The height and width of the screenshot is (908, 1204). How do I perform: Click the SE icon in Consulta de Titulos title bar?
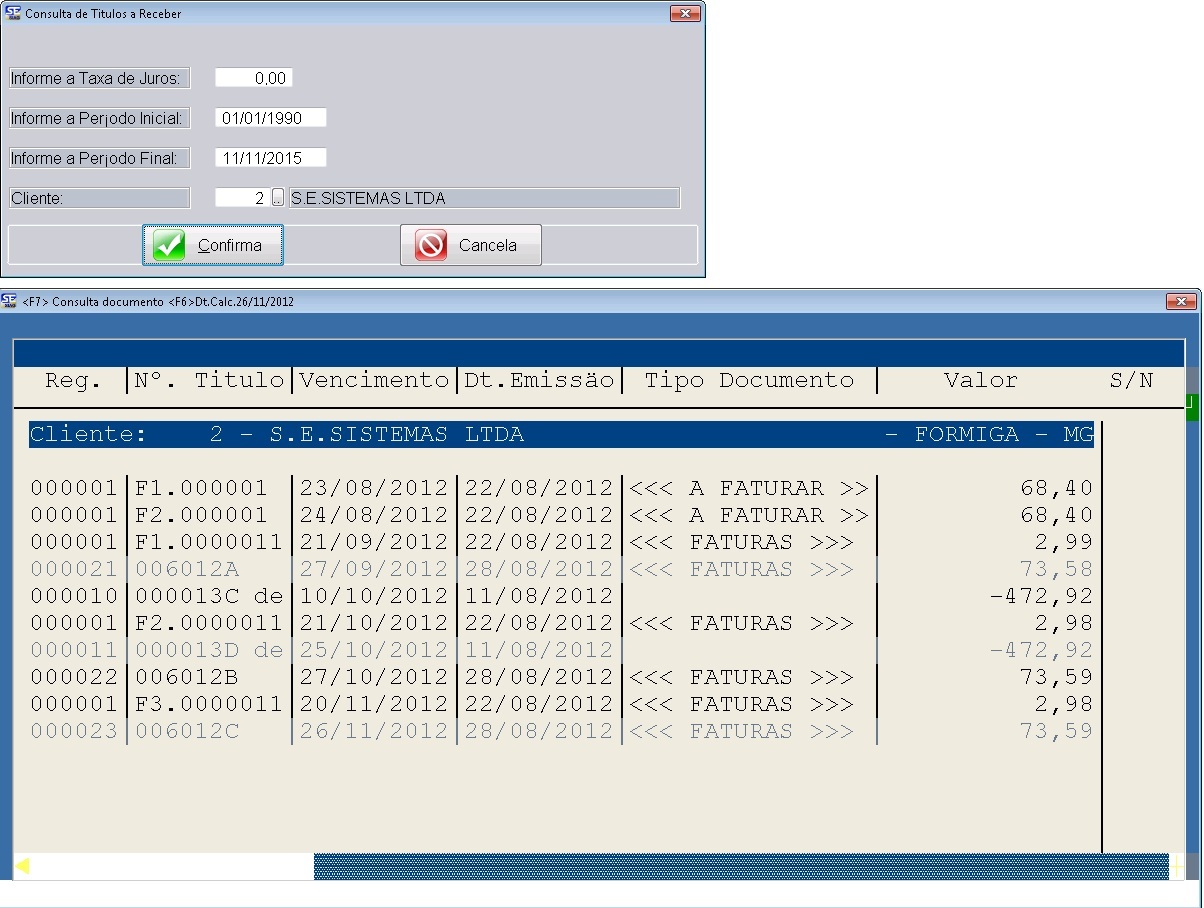point(12,15)
